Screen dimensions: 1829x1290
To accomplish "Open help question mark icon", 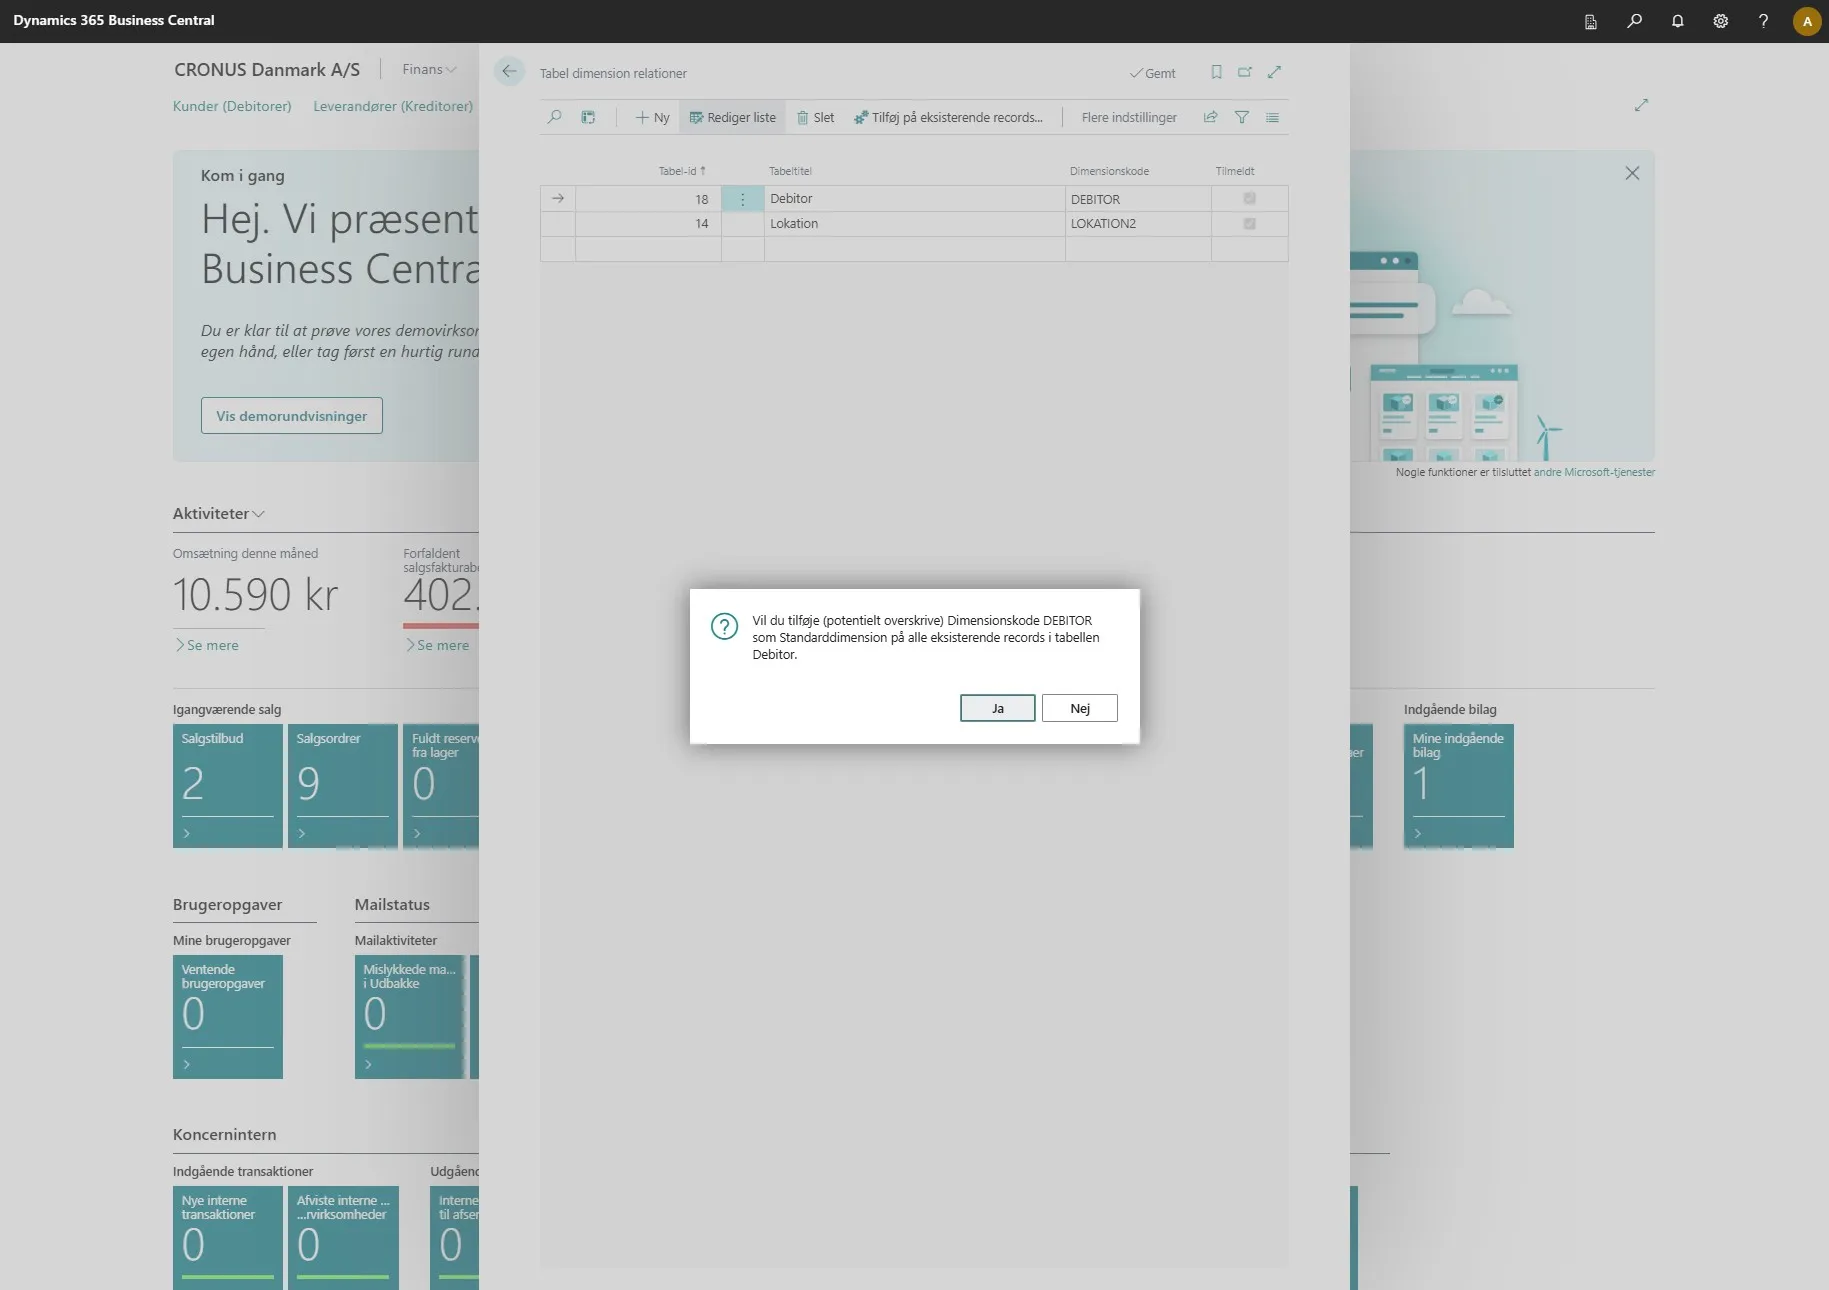I will click(x=1763, y=21).
